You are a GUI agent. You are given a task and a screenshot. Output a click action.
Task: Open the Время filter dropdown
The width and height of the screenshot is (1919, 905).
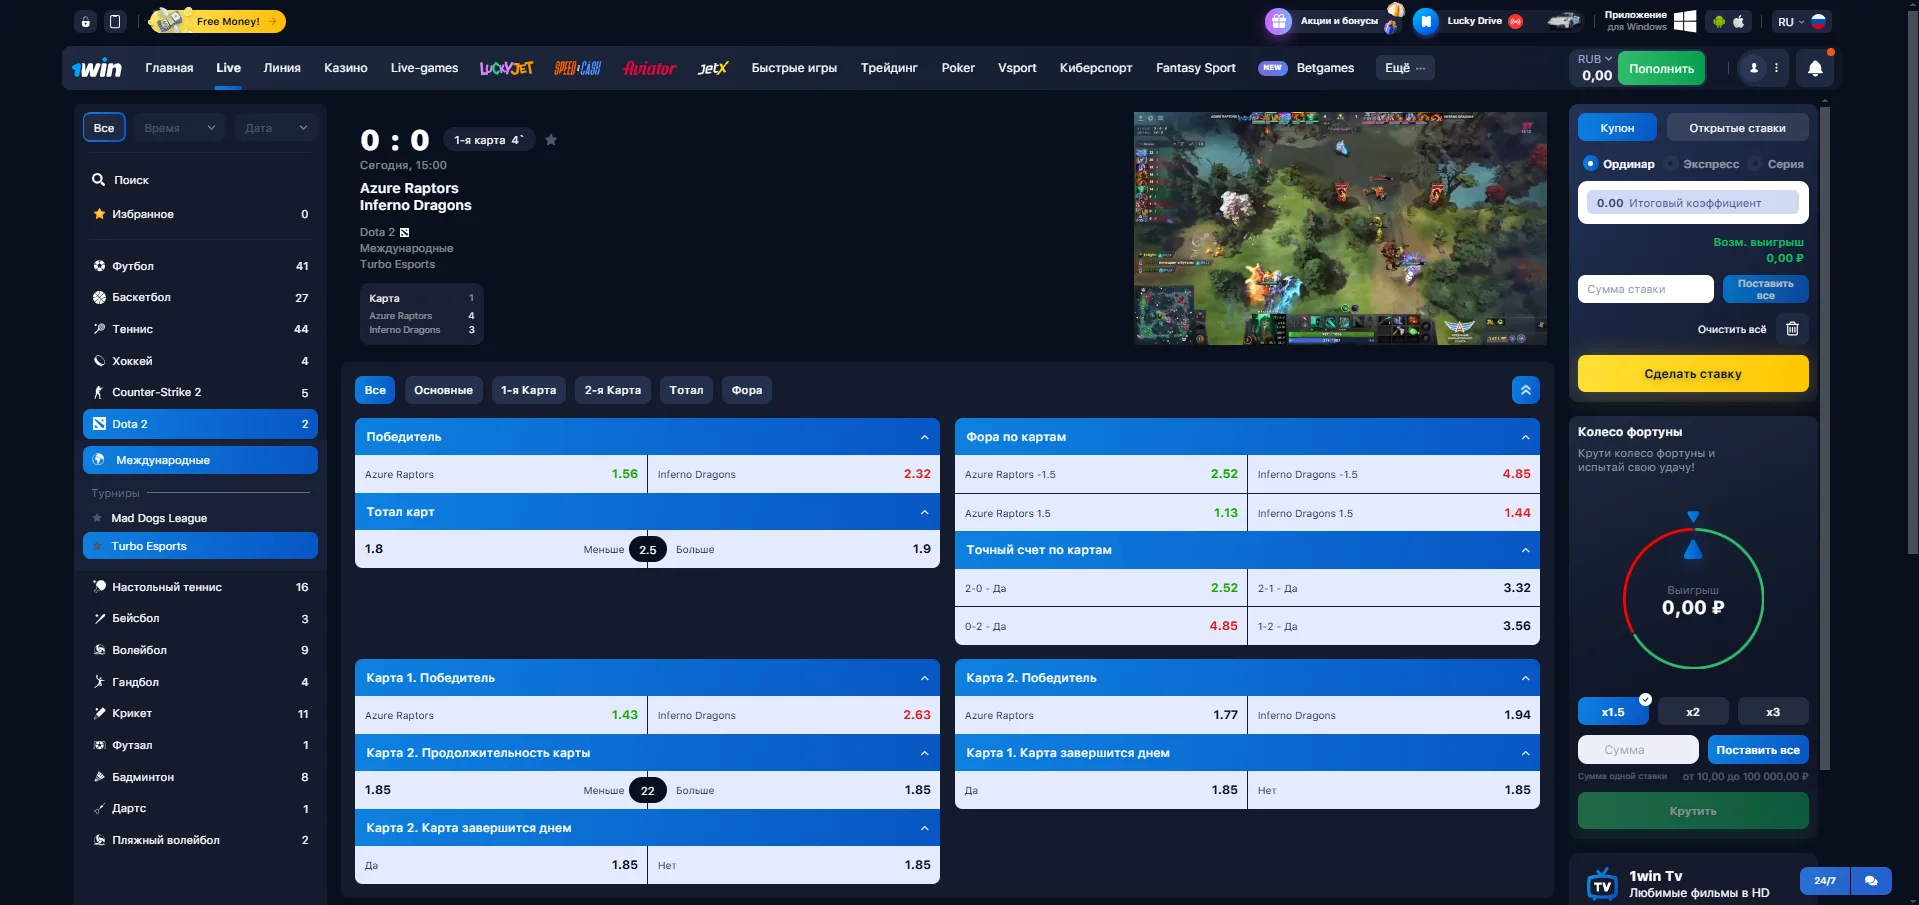click(180, 128)
